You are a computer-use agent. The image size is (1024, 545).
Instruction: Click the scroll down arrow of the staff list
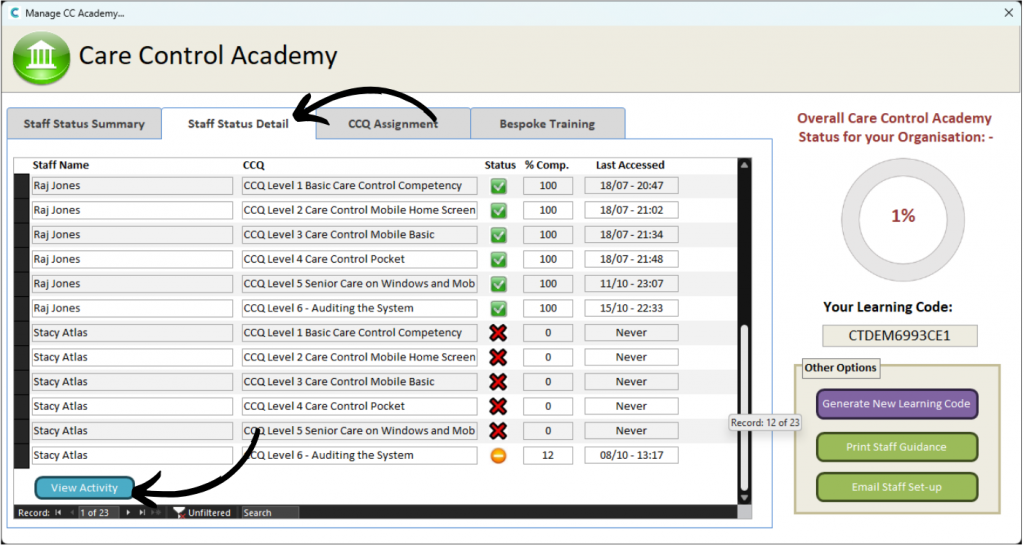744,498
